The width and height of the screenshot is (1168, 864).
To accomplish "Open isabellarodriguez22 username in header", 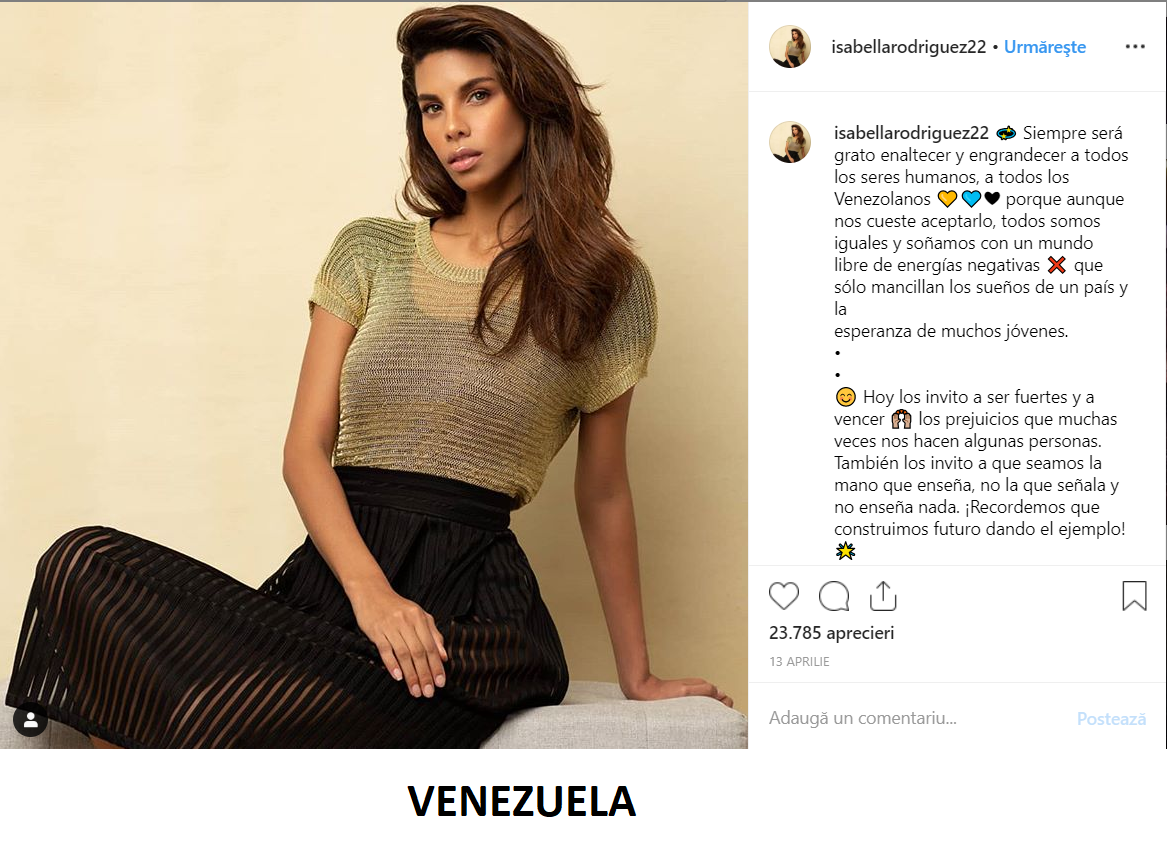I will 909,47.
